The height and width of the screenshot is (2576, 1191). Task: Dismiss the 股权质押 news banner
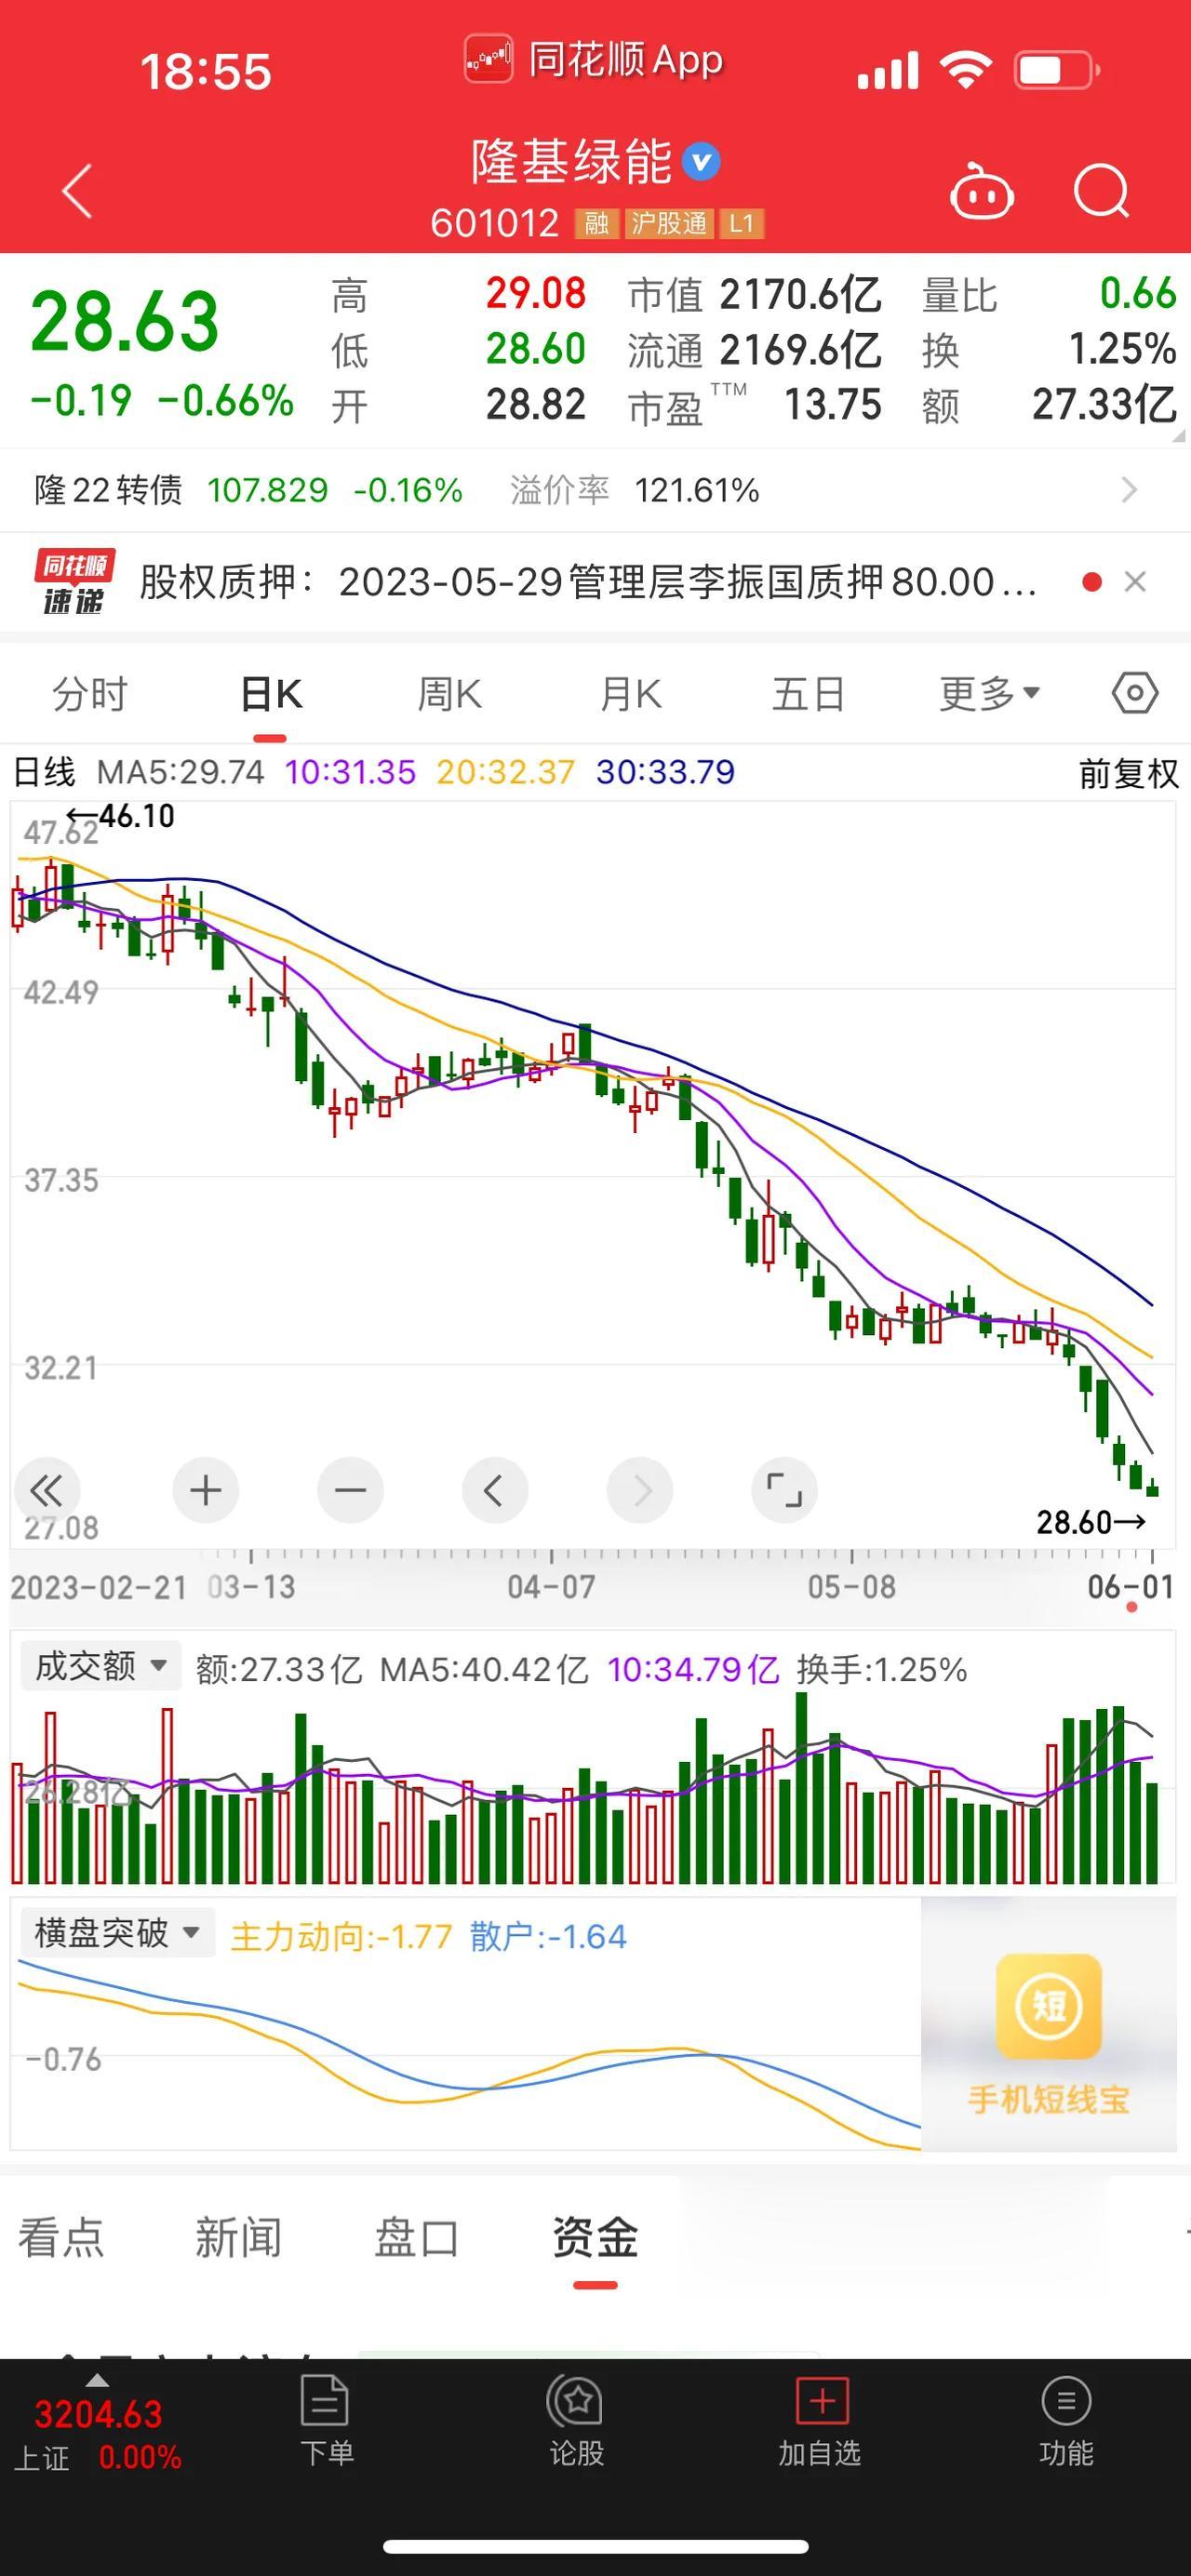(x=1135, y=582)
